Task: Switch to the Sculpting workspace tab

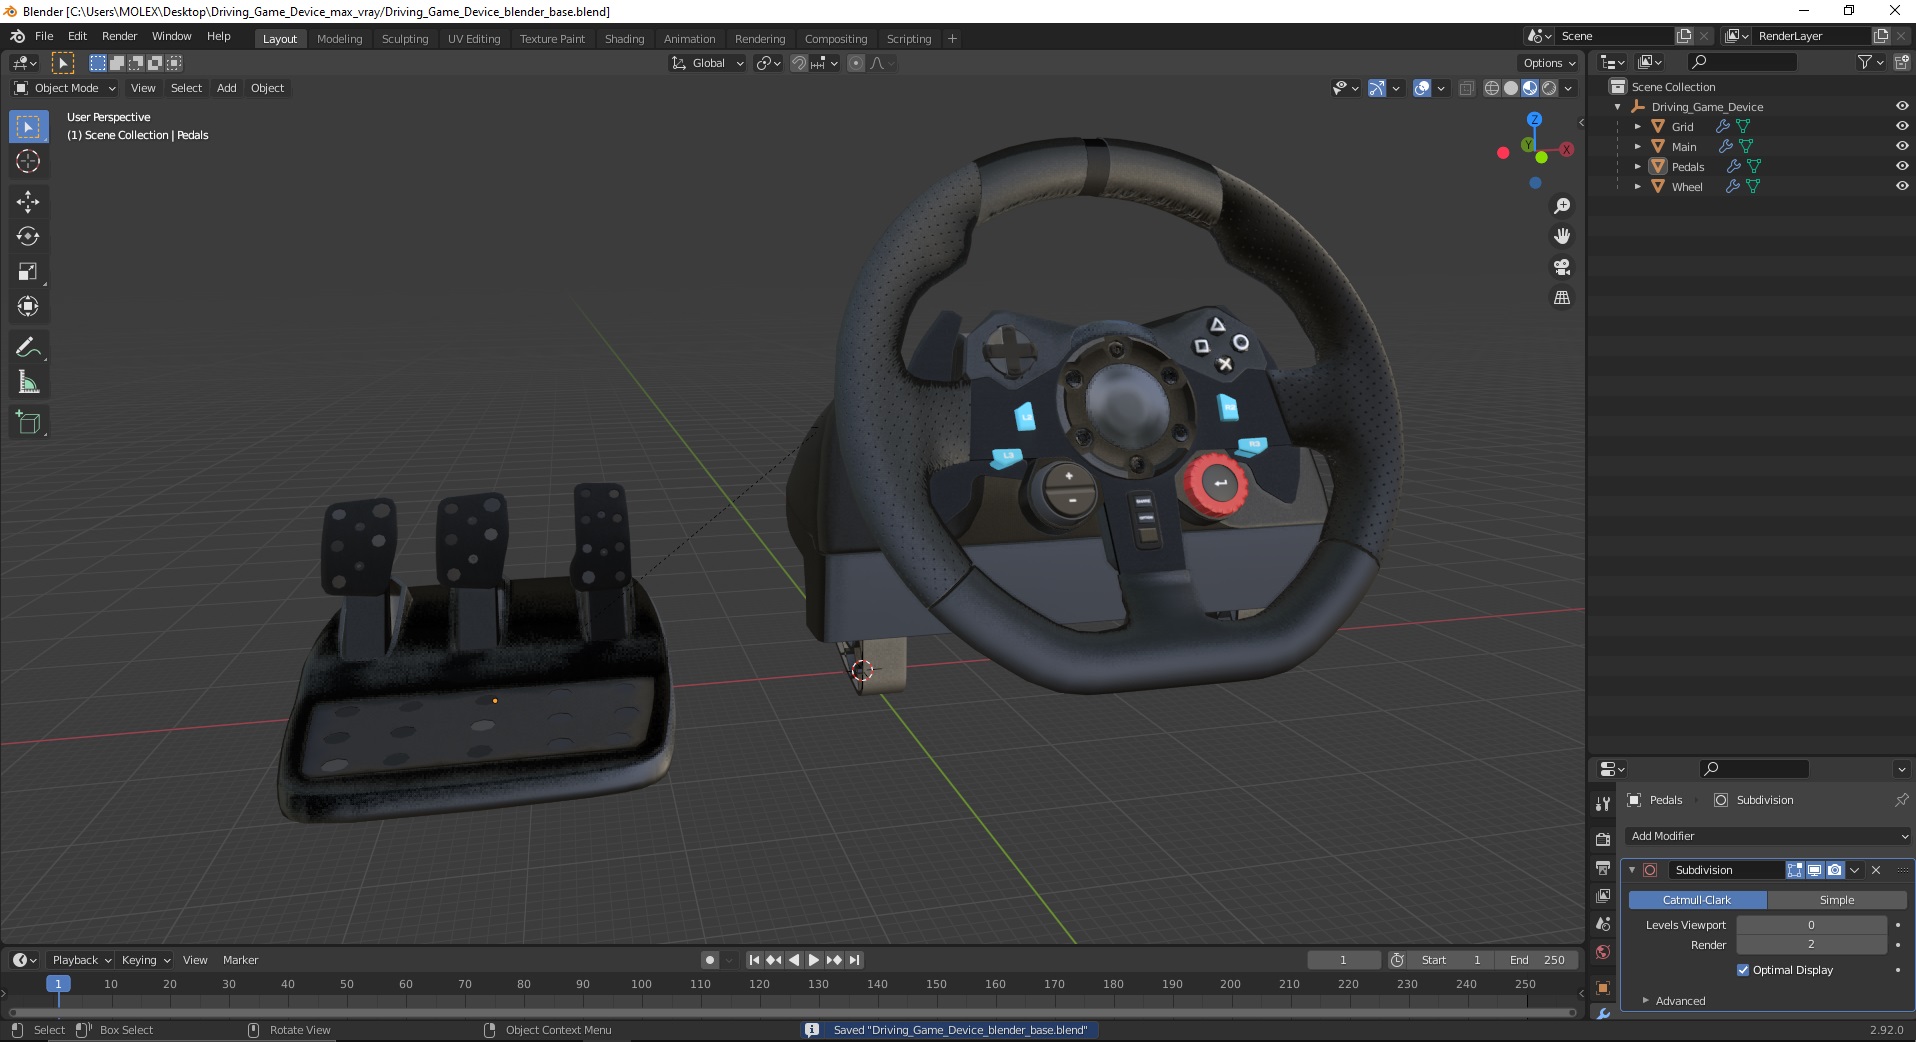Action: point(405,39)
